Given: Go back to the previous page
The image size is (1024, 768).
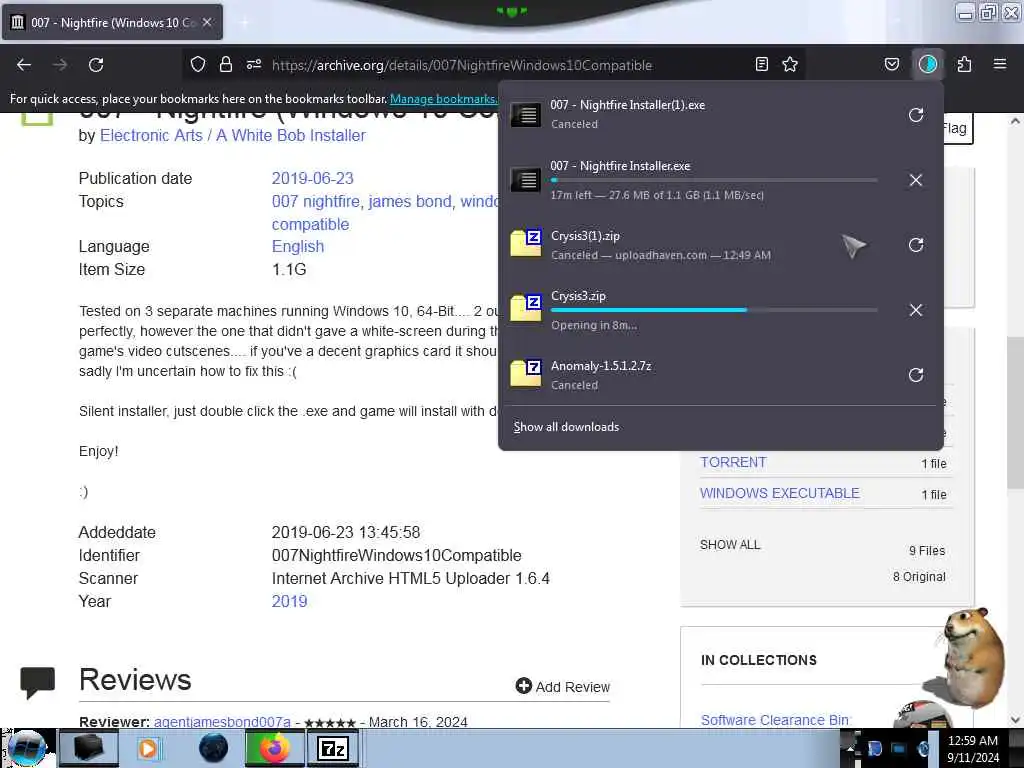Looking at the screenshot, I should 24,65.
